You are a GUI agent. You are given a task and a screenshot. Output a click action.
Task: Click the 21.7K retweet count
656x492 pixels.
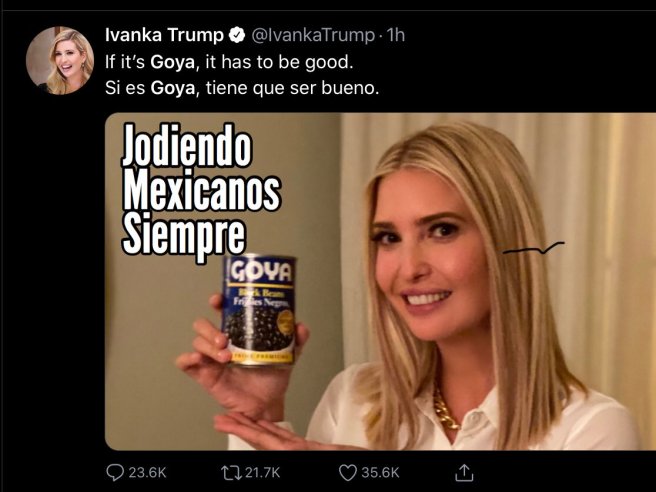(x=262, y=473)
